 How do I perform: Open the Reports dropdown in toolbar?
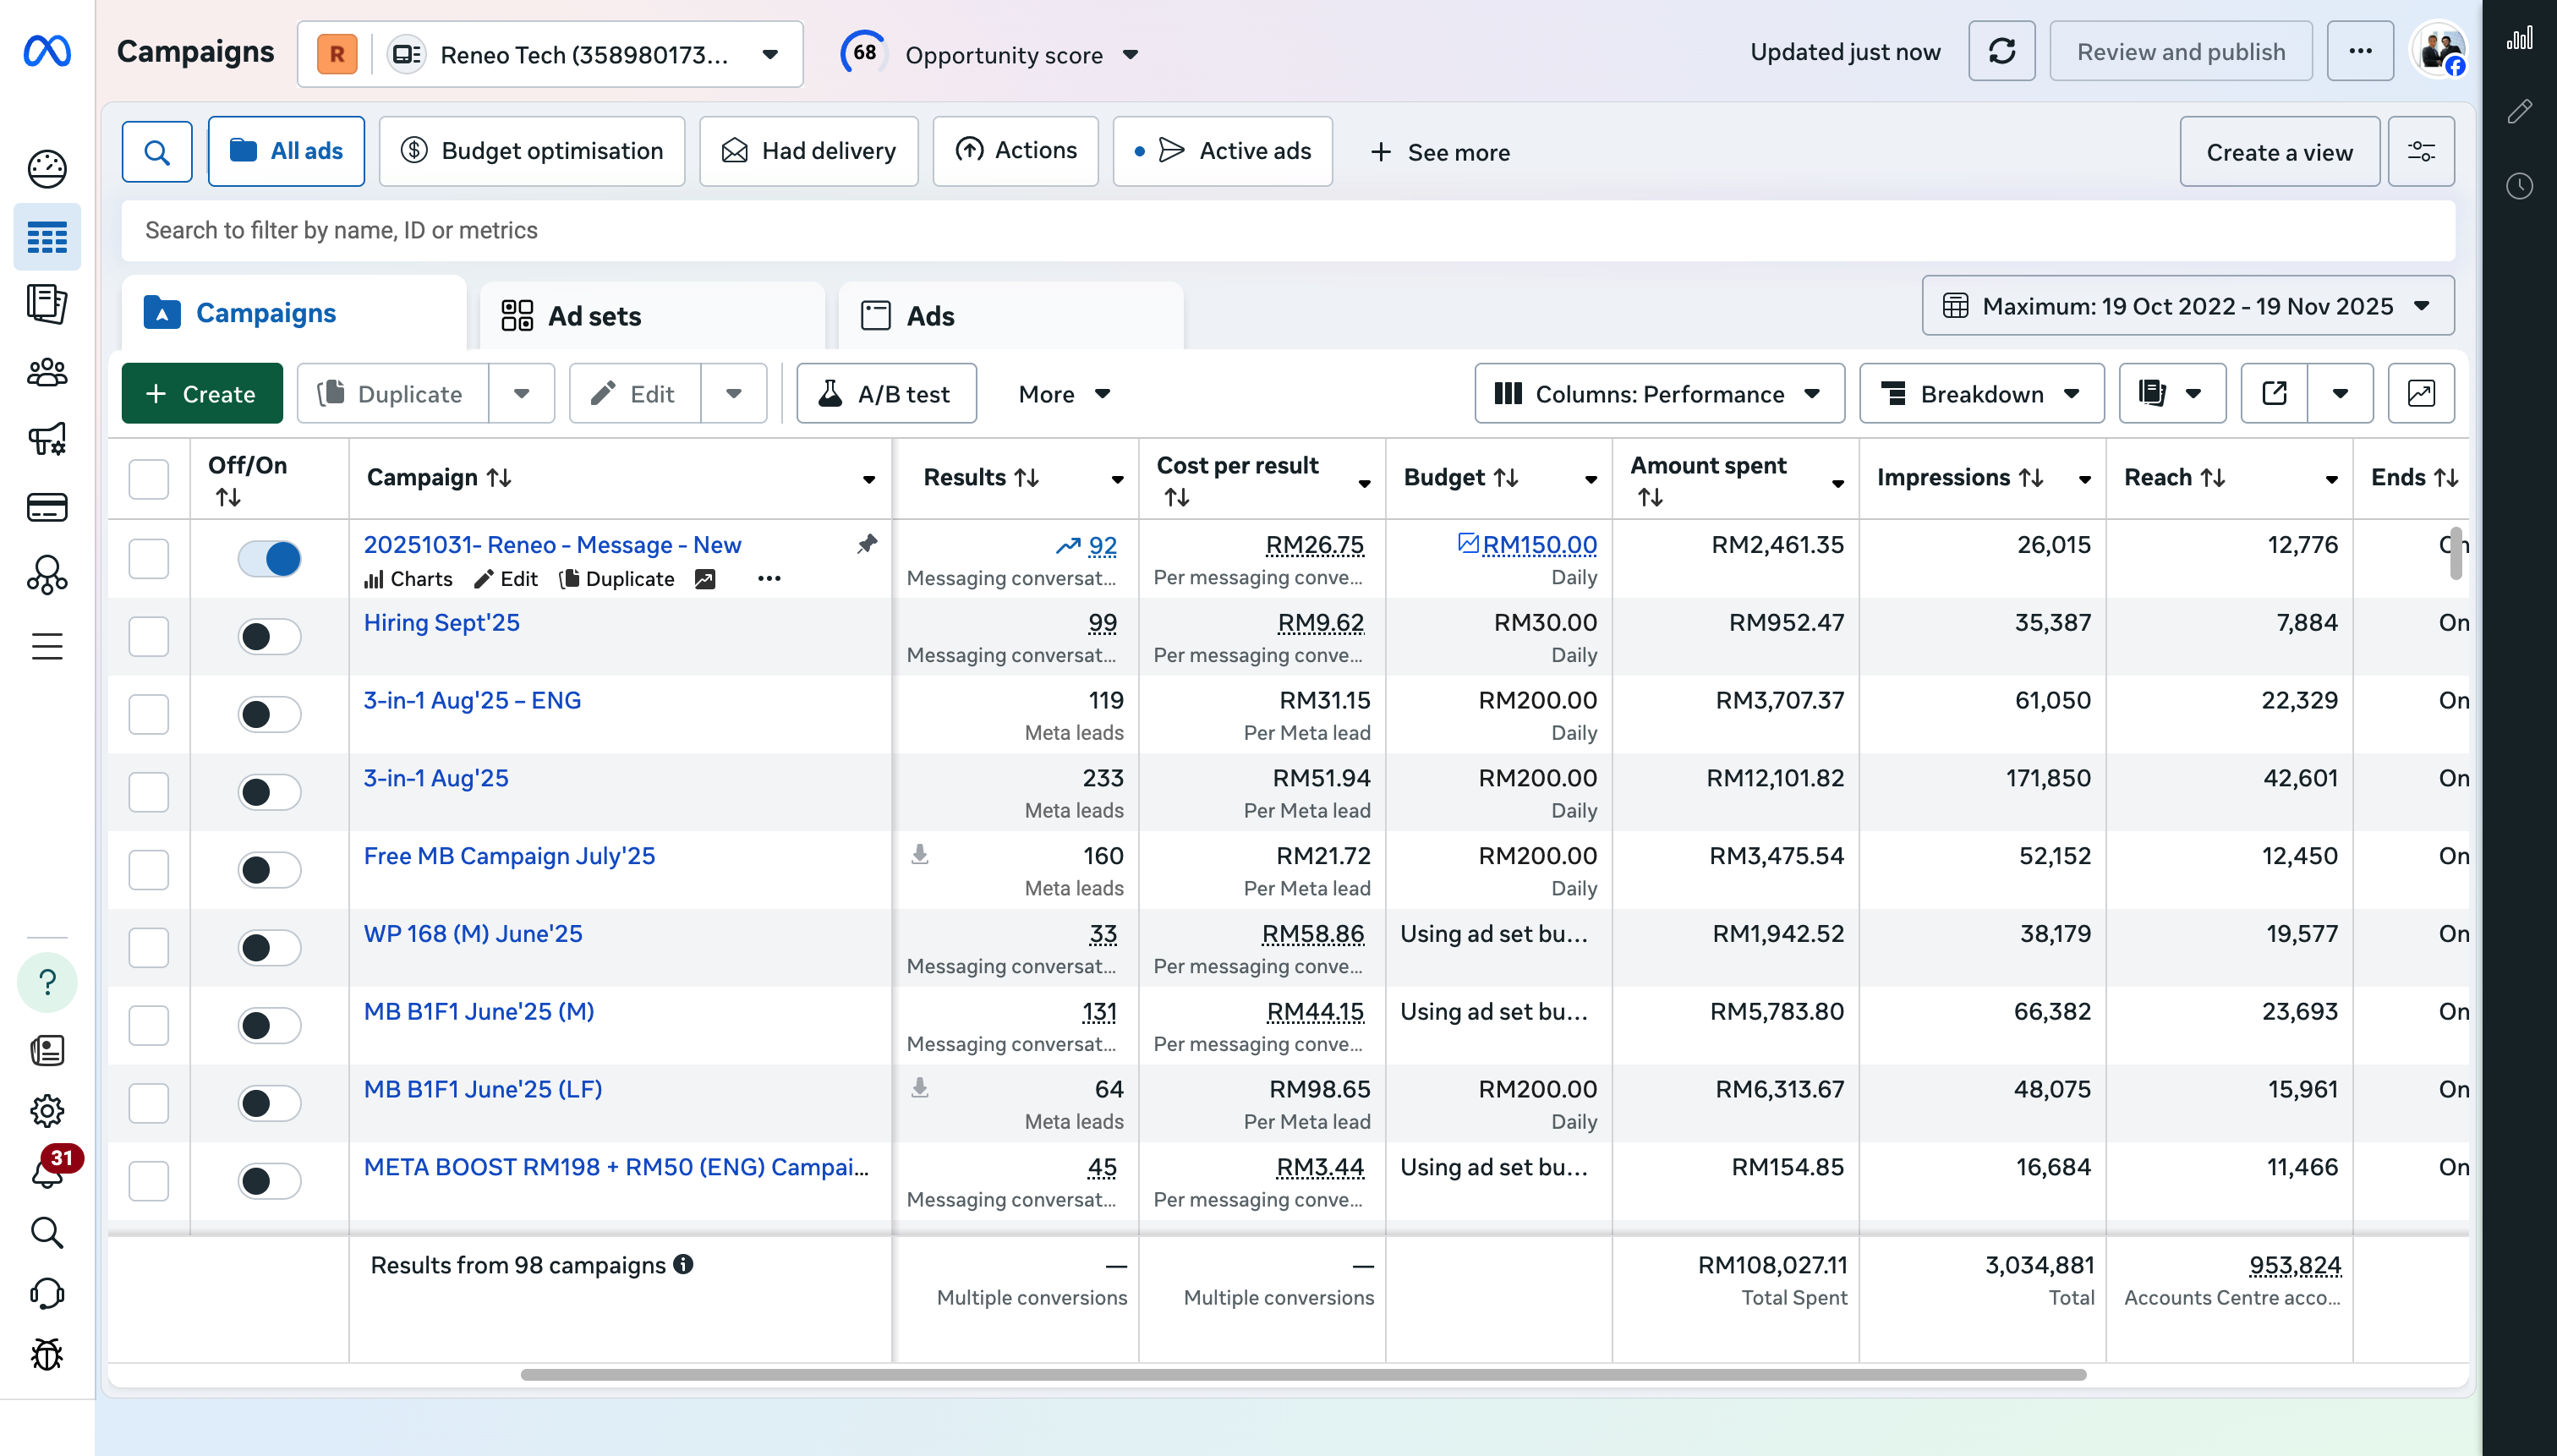click(x=2172, y=393)
